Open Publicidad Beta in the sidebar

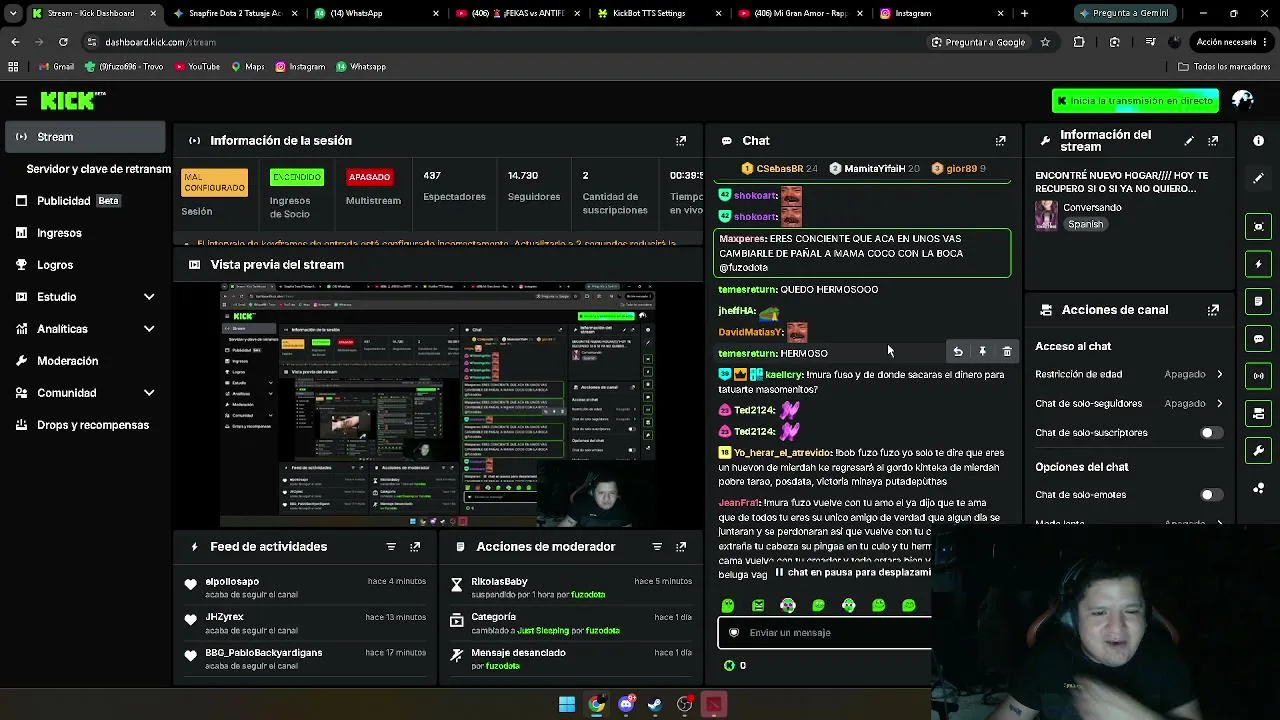86,201
